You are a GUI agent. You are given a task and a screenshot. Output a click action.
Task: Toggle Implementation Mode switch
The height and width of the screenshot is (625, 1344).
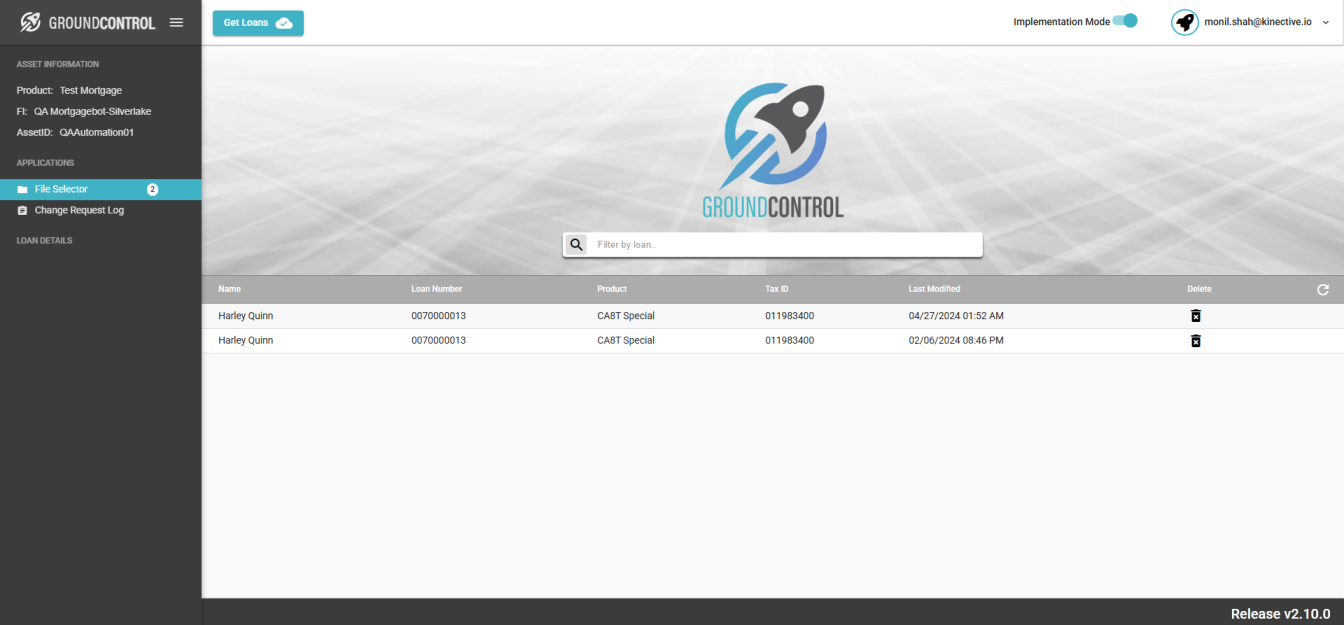(x=1125, y=20)
